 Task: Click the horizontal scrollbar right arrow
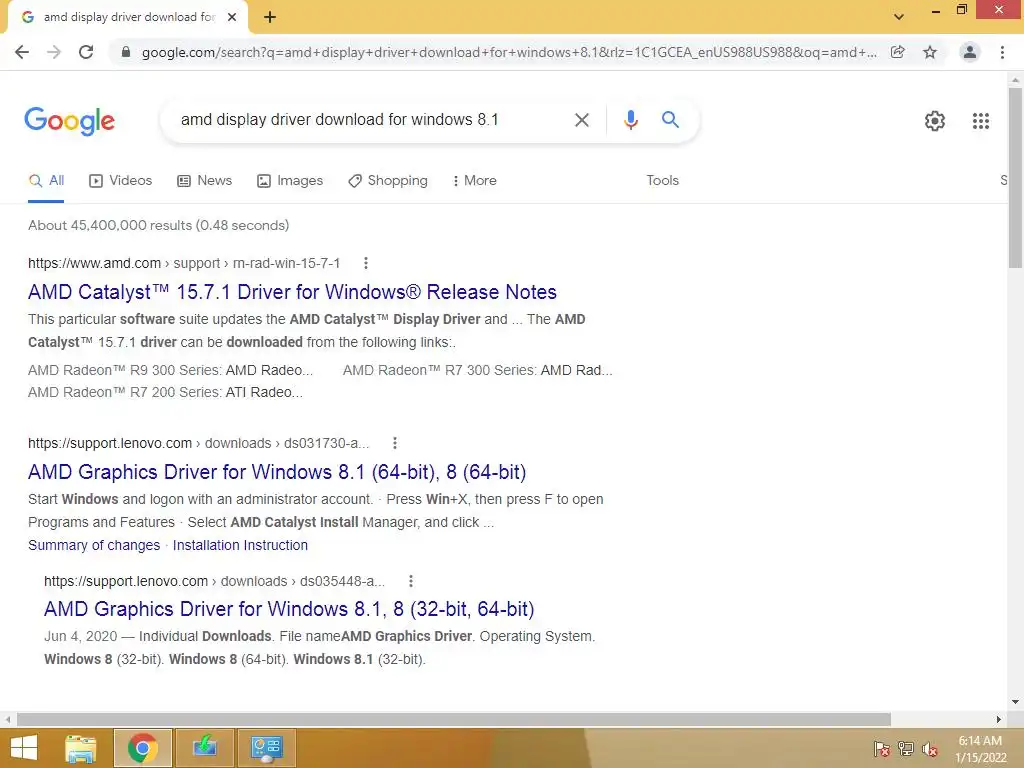coord(998,719)
